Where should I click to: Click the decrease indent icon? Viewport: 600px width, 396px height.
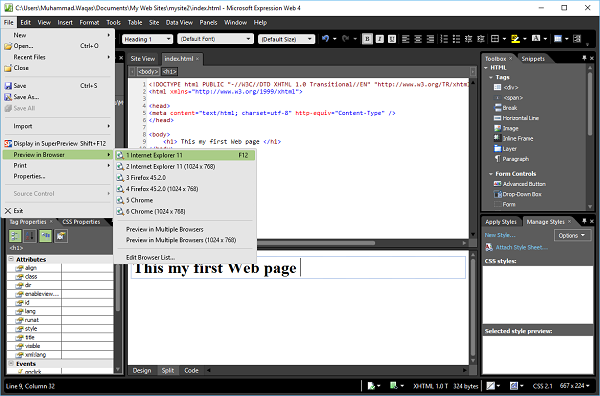[468, 39]
